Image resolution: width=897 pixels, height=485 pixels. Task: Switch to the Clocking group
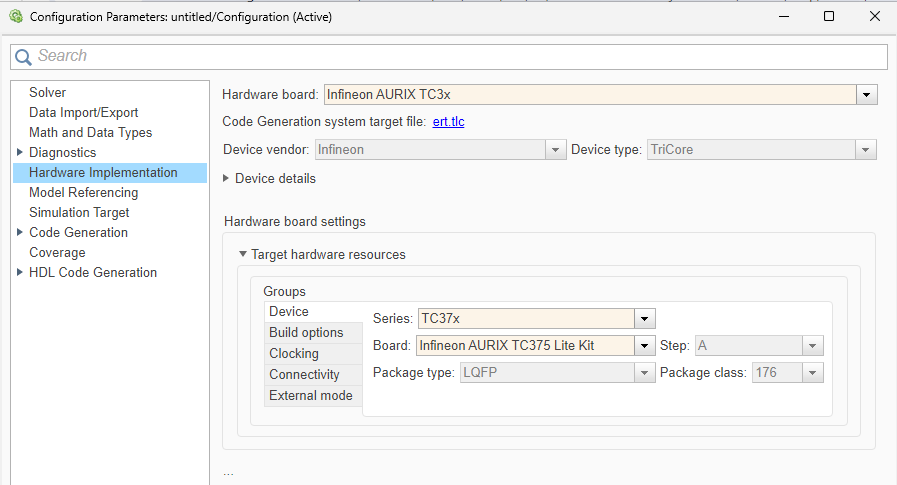(294, 353)
